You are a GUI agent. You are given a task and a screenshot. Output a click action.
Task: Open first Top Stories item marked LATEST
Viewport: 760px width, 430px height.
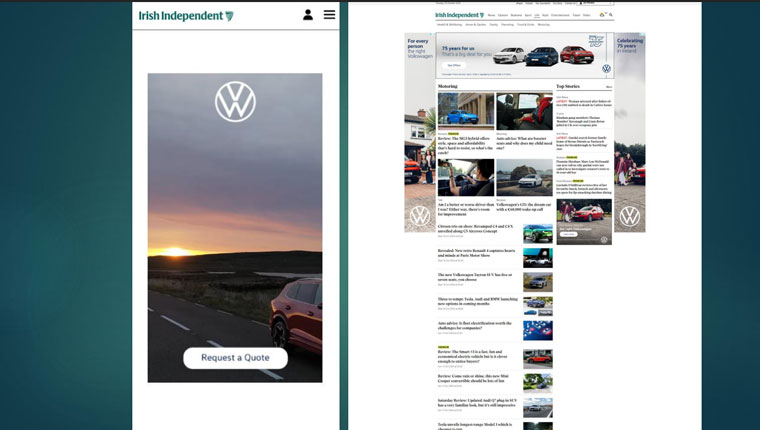click(584, 103)
